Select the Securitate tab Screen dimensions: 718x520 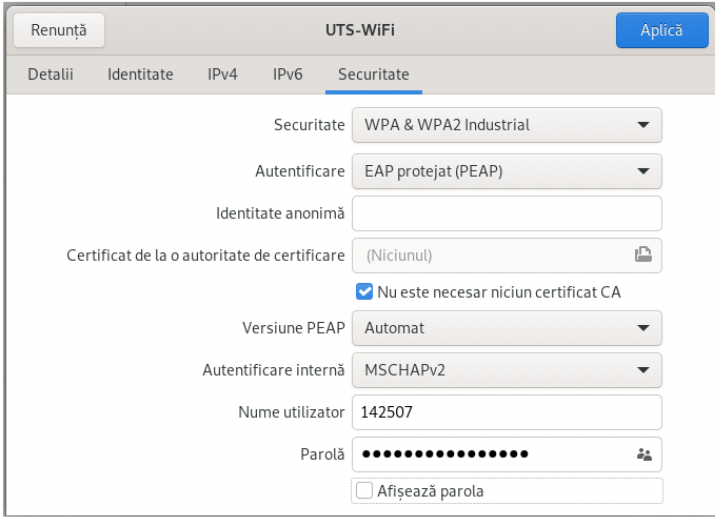coord(374,74)
